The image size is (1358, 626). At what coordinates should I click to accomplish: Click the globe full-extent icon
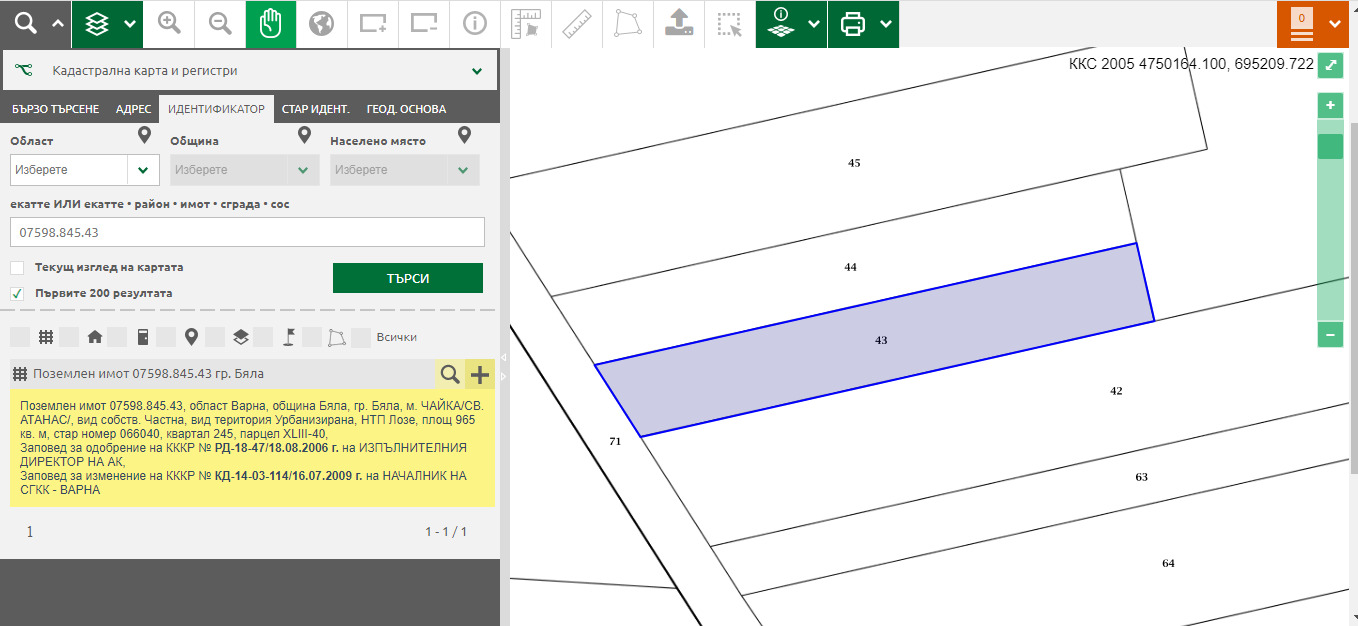click(x=322, y=24)
